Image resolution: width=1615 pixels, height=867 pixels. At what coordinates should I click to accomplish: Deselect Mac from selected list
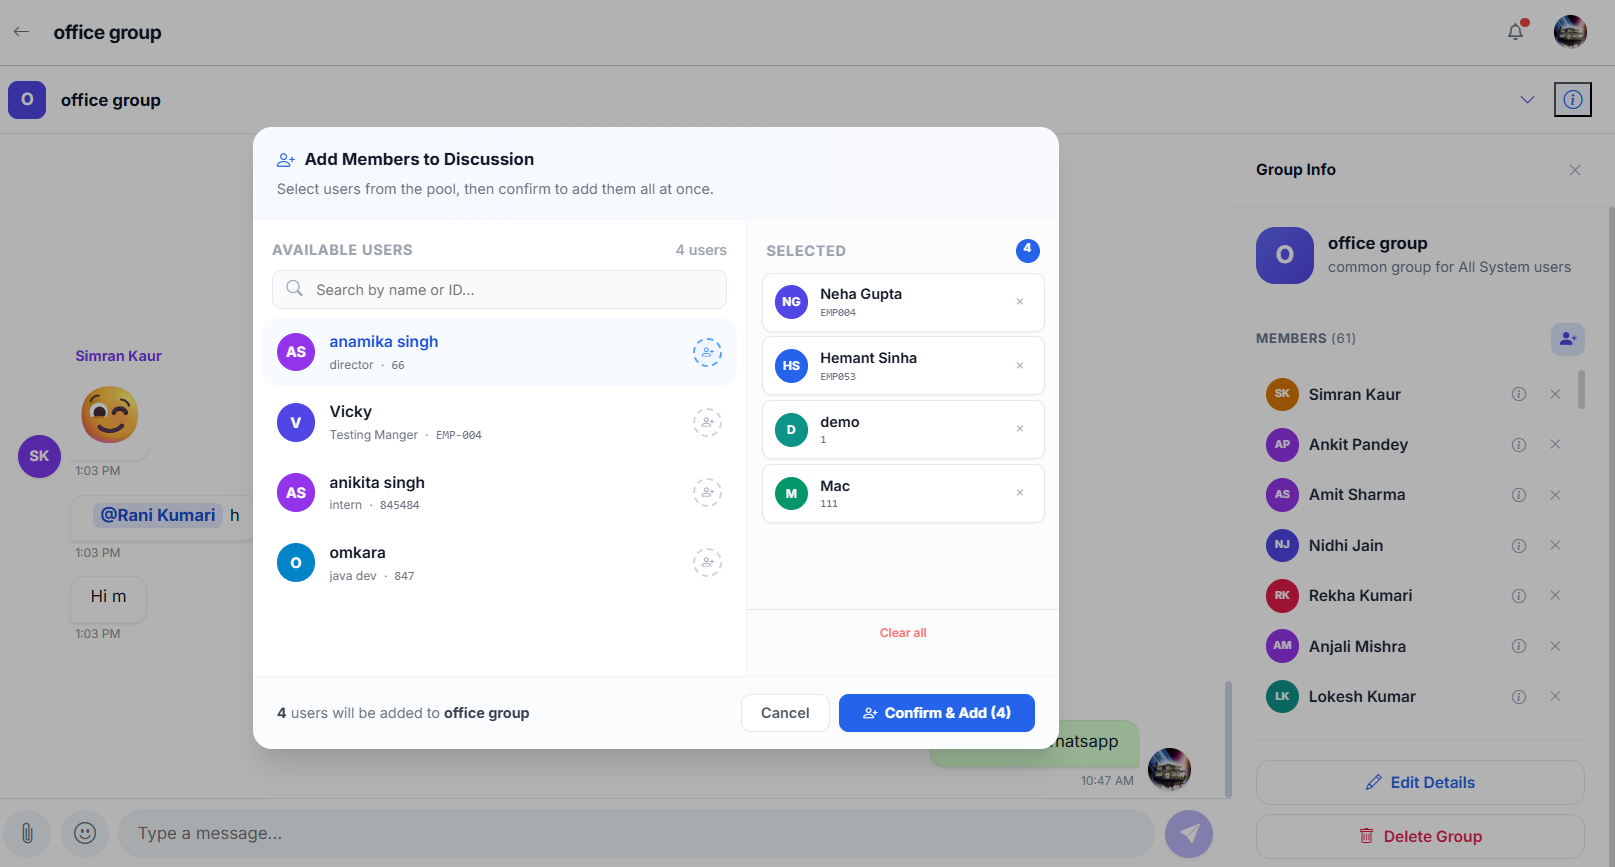1020,493
